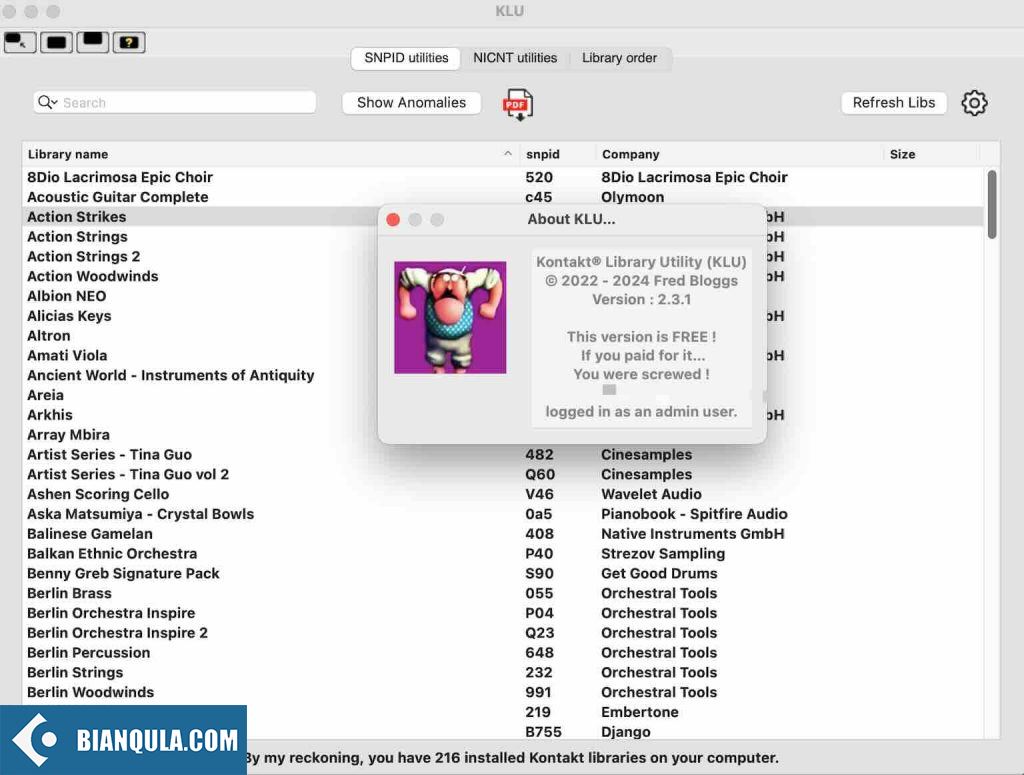Click the Pianobook - Spitfire Audio company cell
Viewport: 1024px width, 775px height.
click(x=694, y=514)
